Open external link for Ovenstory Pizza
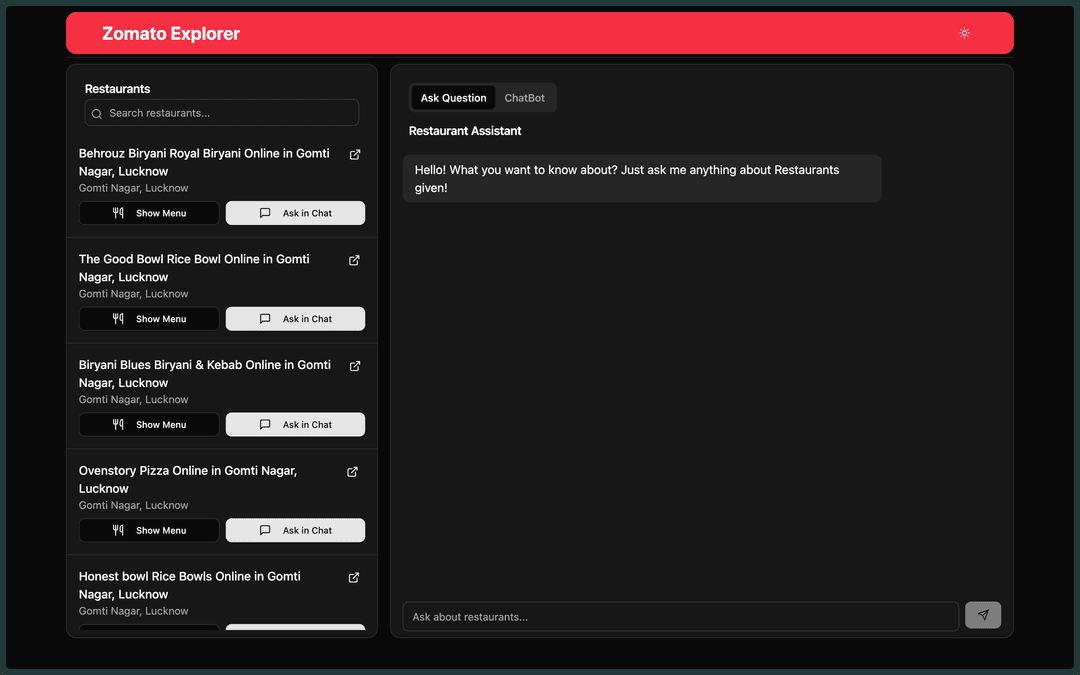 pyautogui.click(x=352, y=472)
